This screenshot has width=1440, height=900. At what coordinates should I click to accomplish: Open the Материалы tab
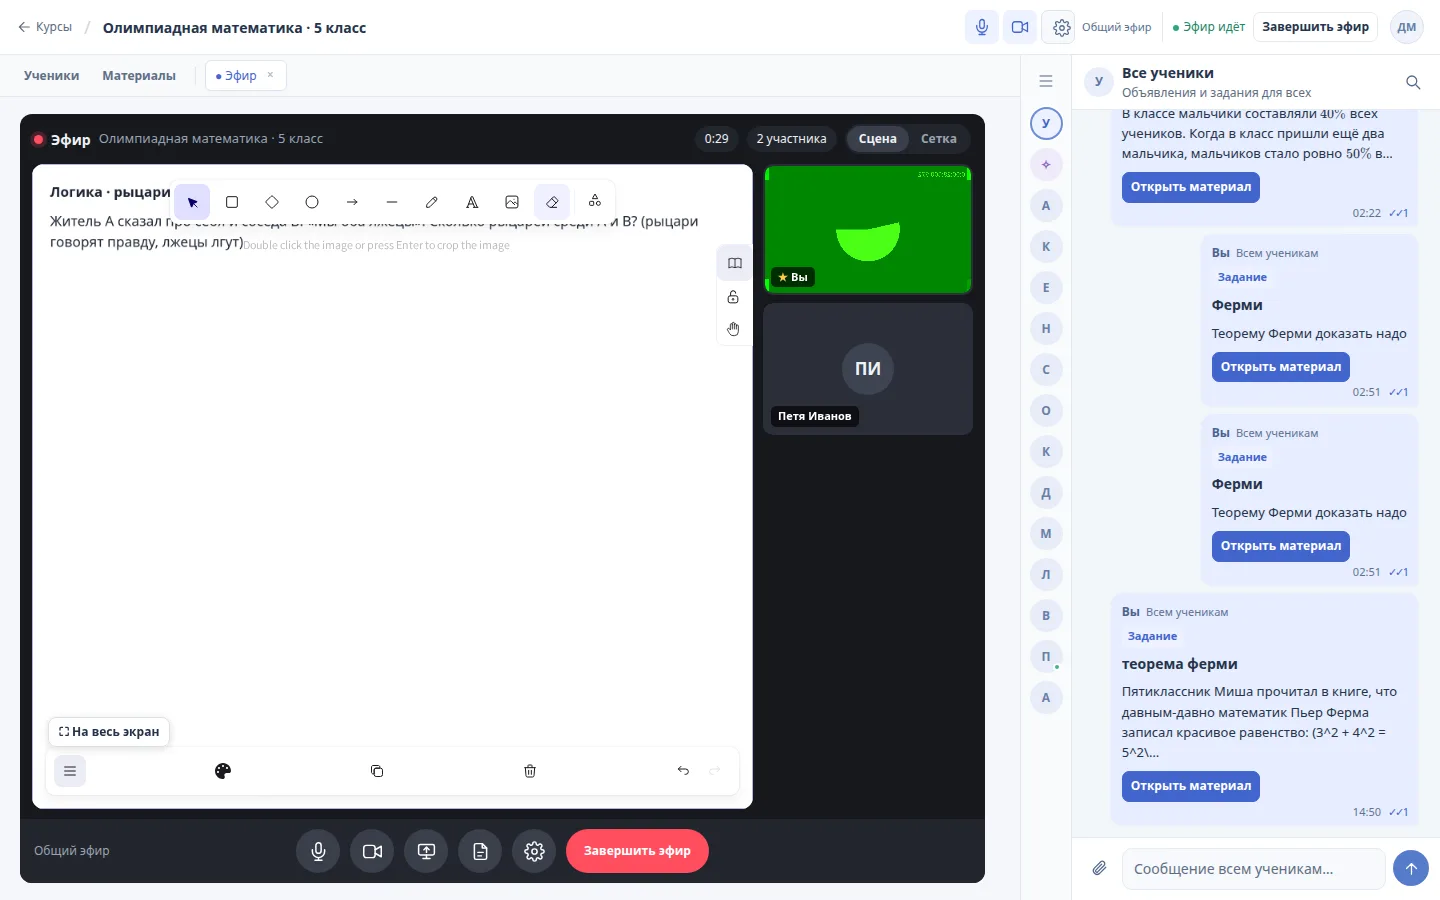click(139, 76)
